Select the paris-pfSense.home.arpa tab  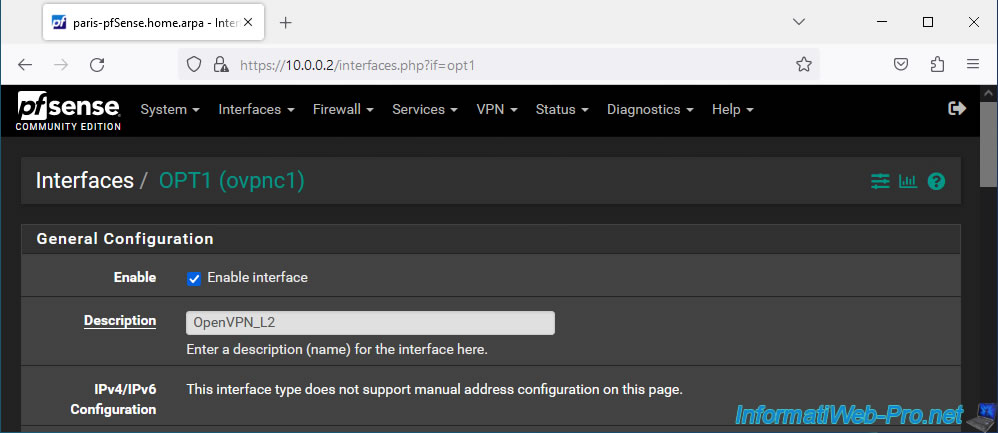coord(151,22)
